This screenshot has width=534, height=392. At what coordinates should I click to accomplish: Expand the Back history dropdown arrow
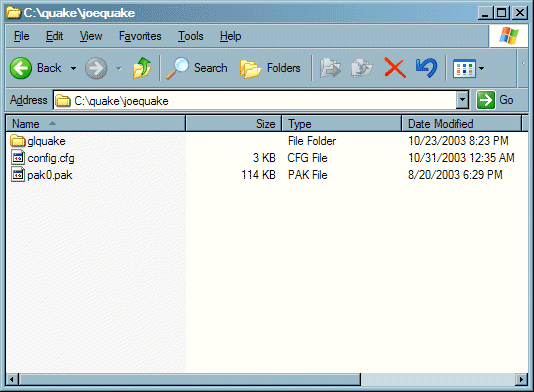tap(74, 68)
